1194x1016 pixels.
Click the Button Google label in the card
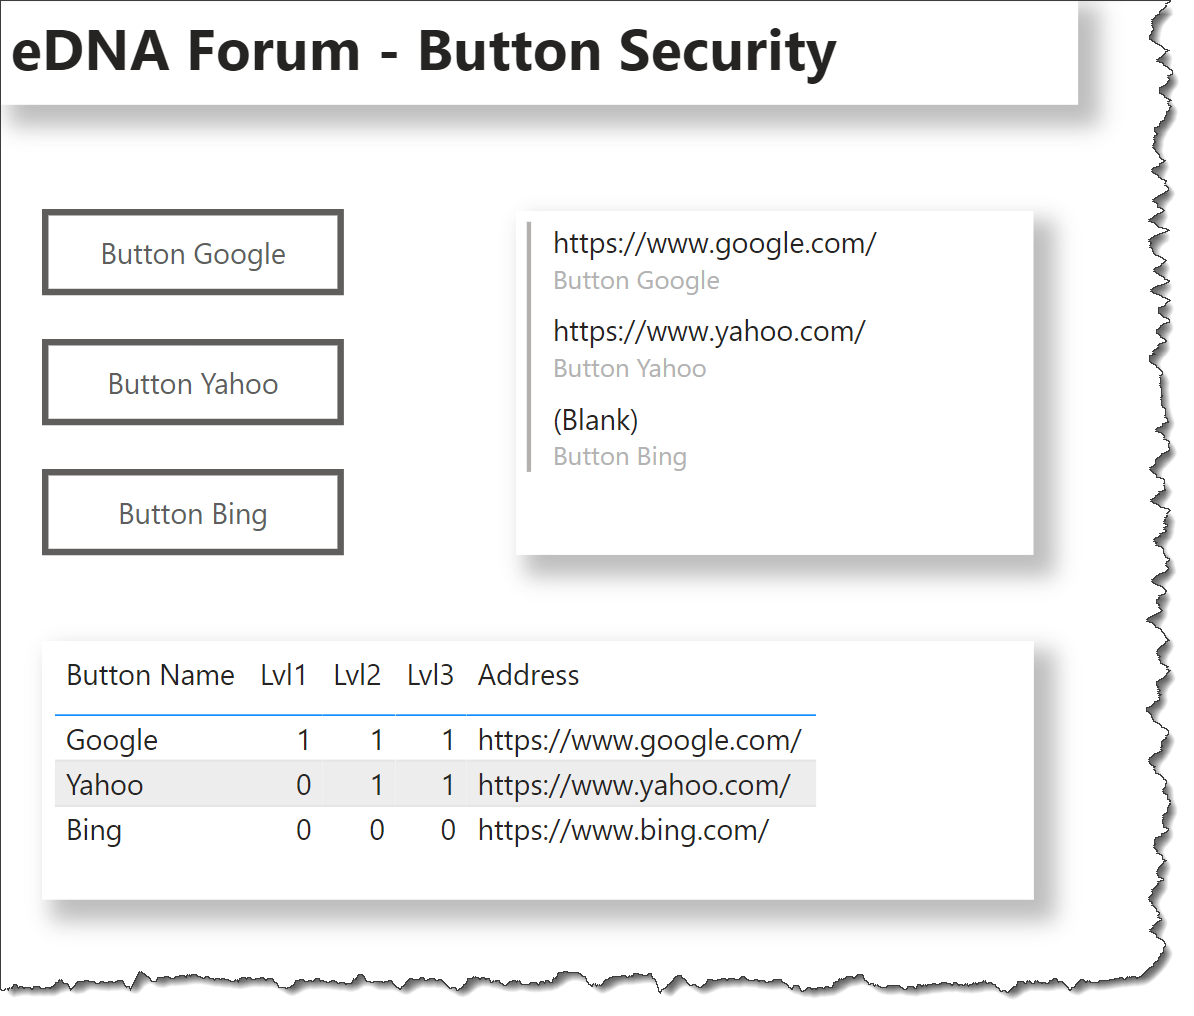coord(636,280)
